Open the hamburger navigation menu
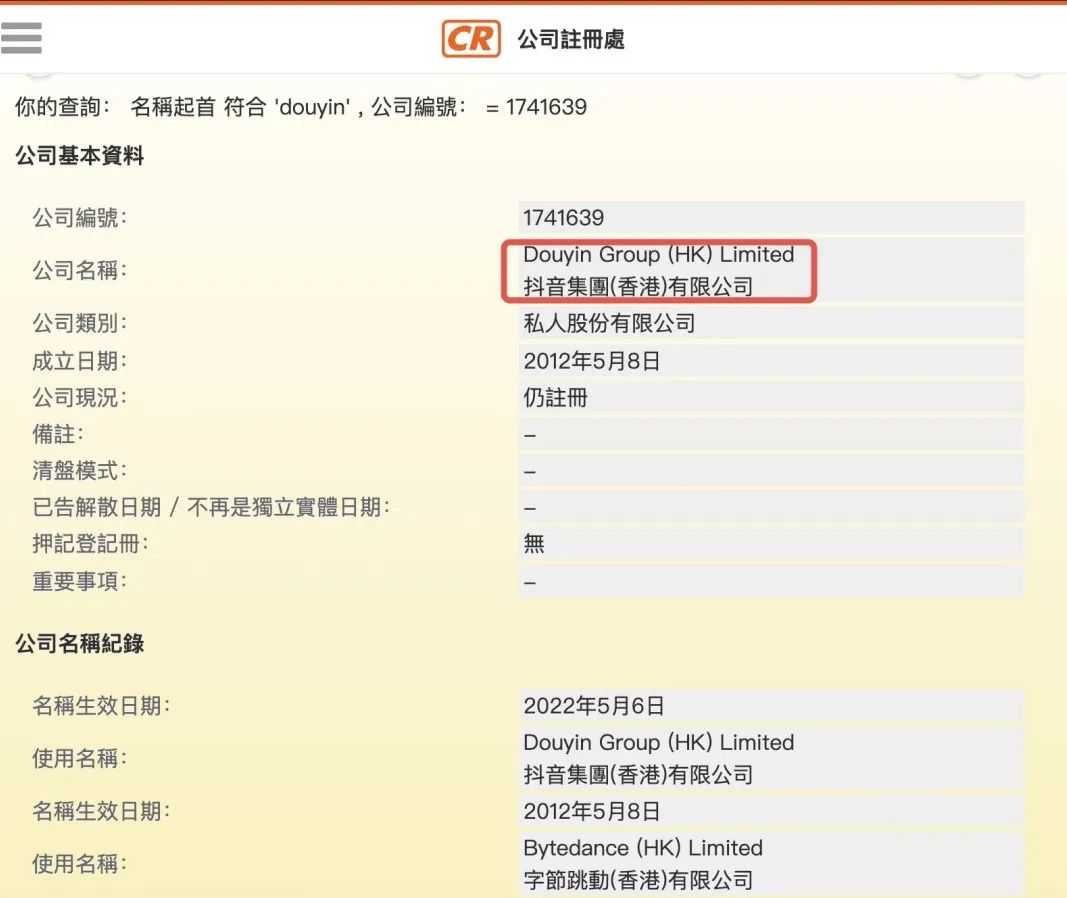 (21, 37)
